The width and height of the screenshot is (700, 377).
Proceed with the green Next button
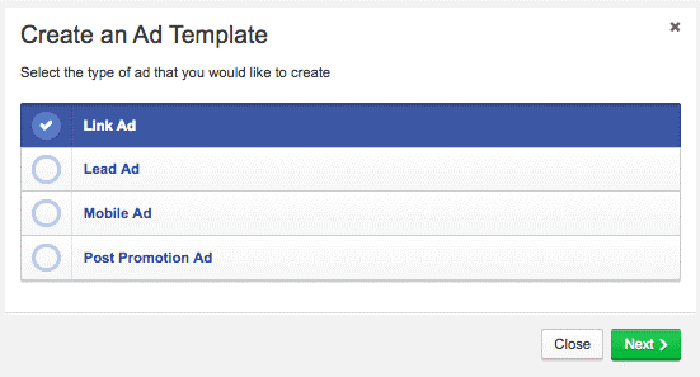point(646,344)
